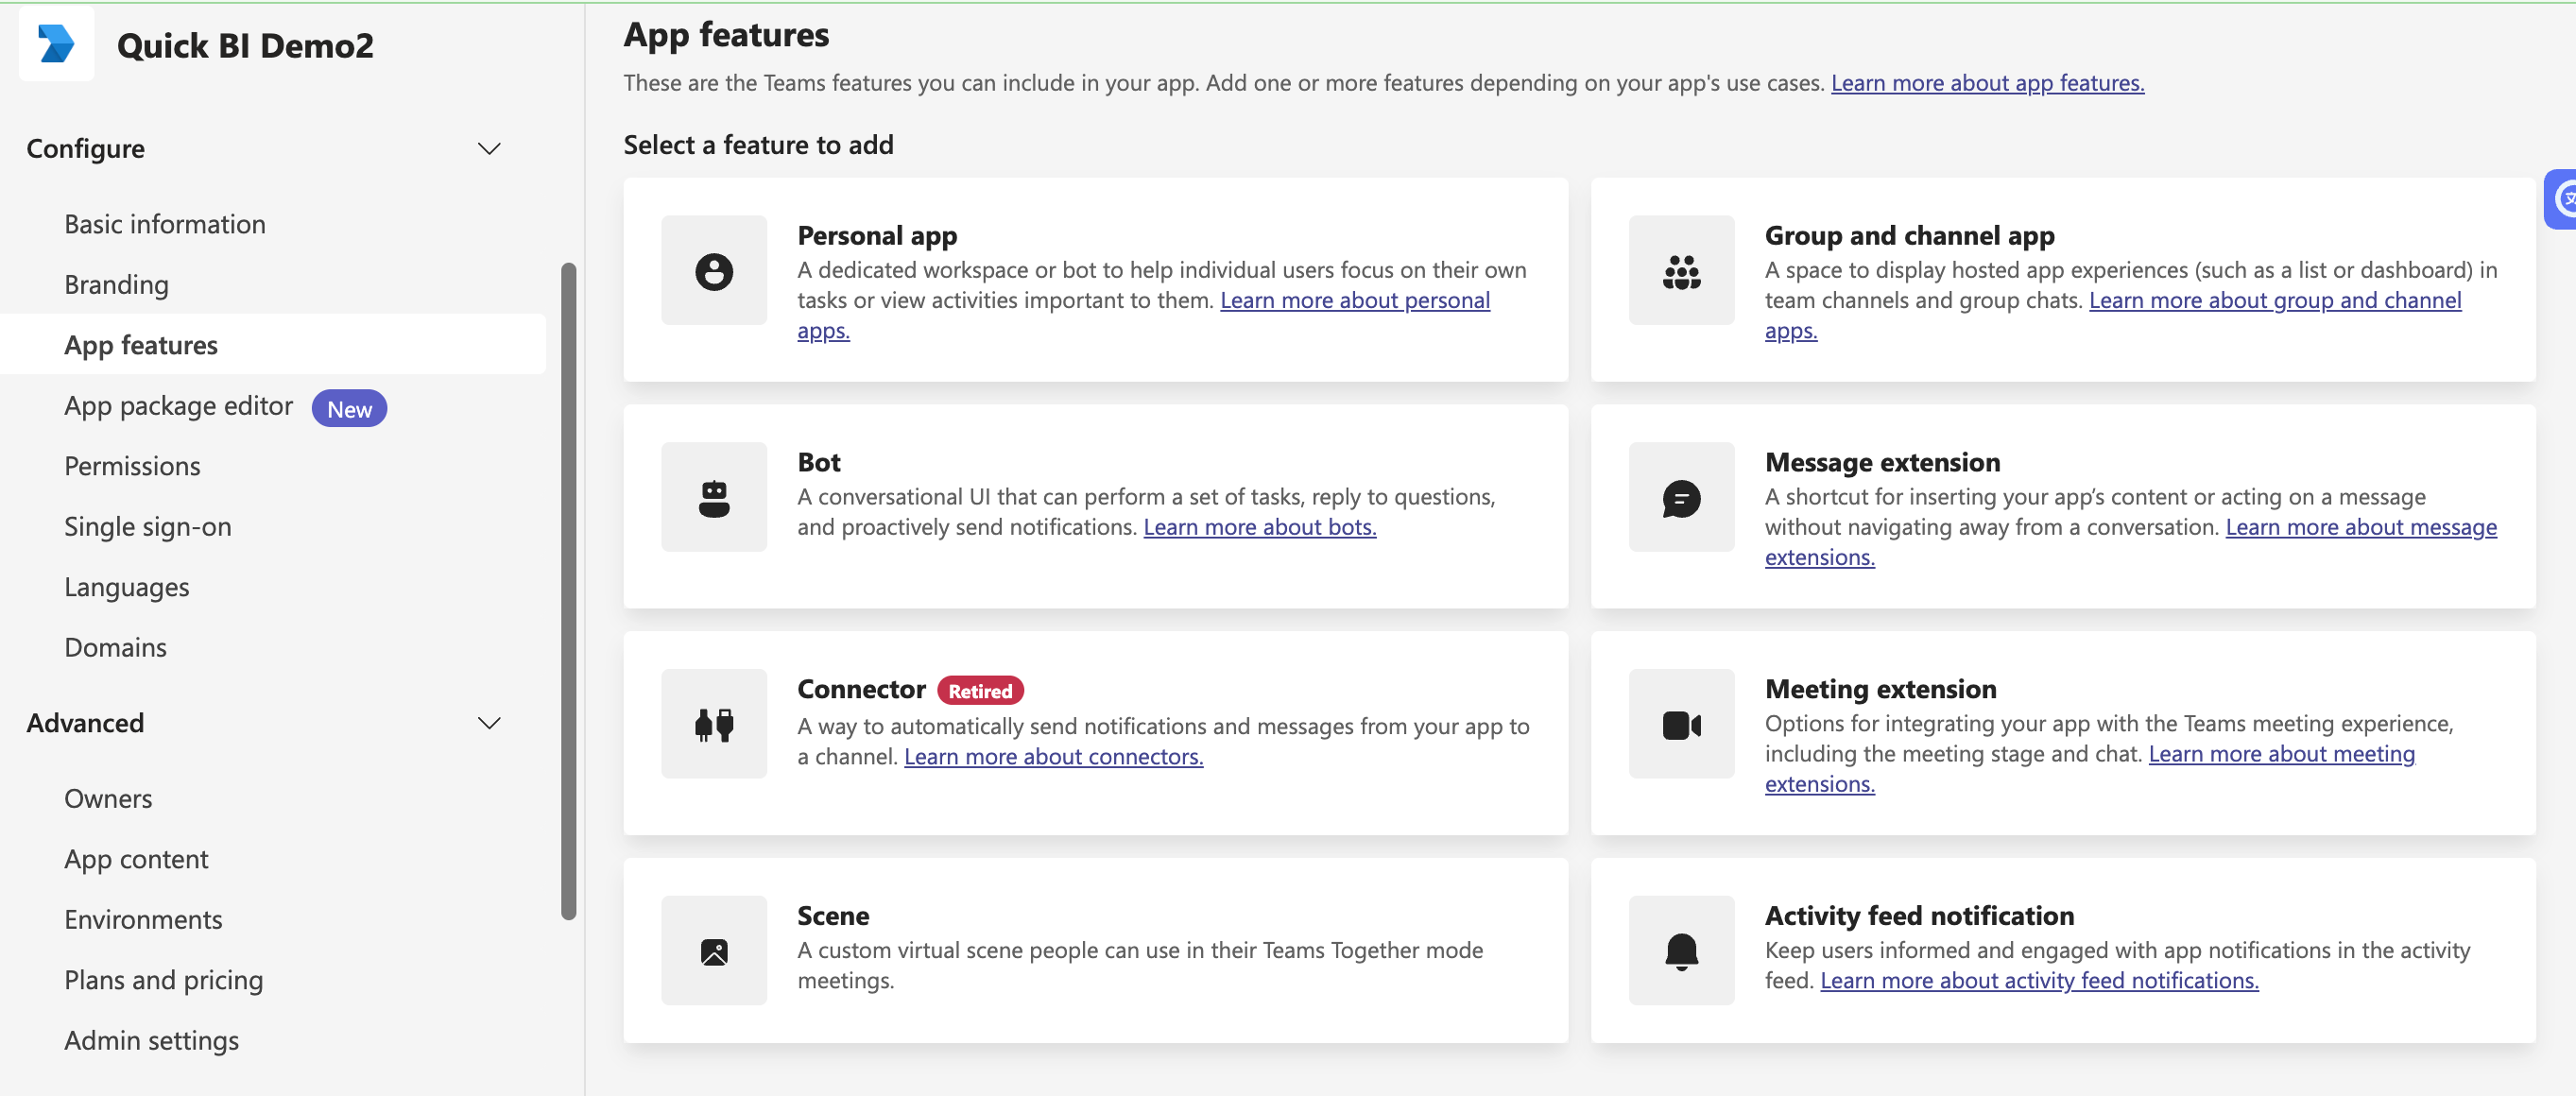
Task: Go to App package editor page
Action: coord(178,406)
